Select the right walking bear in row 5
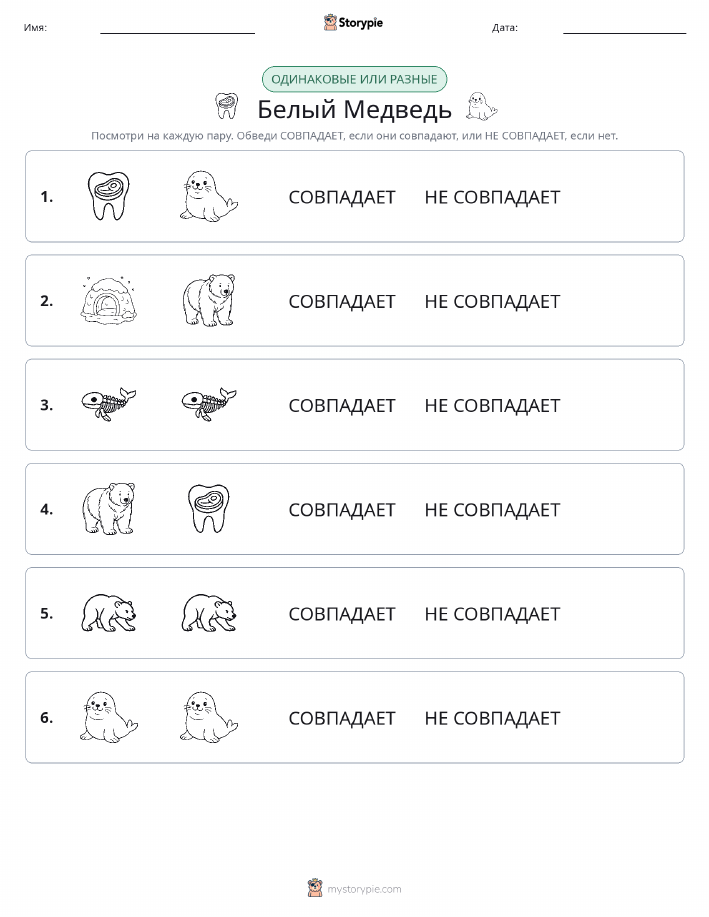The image size is (709, 917). pos(209,613)
